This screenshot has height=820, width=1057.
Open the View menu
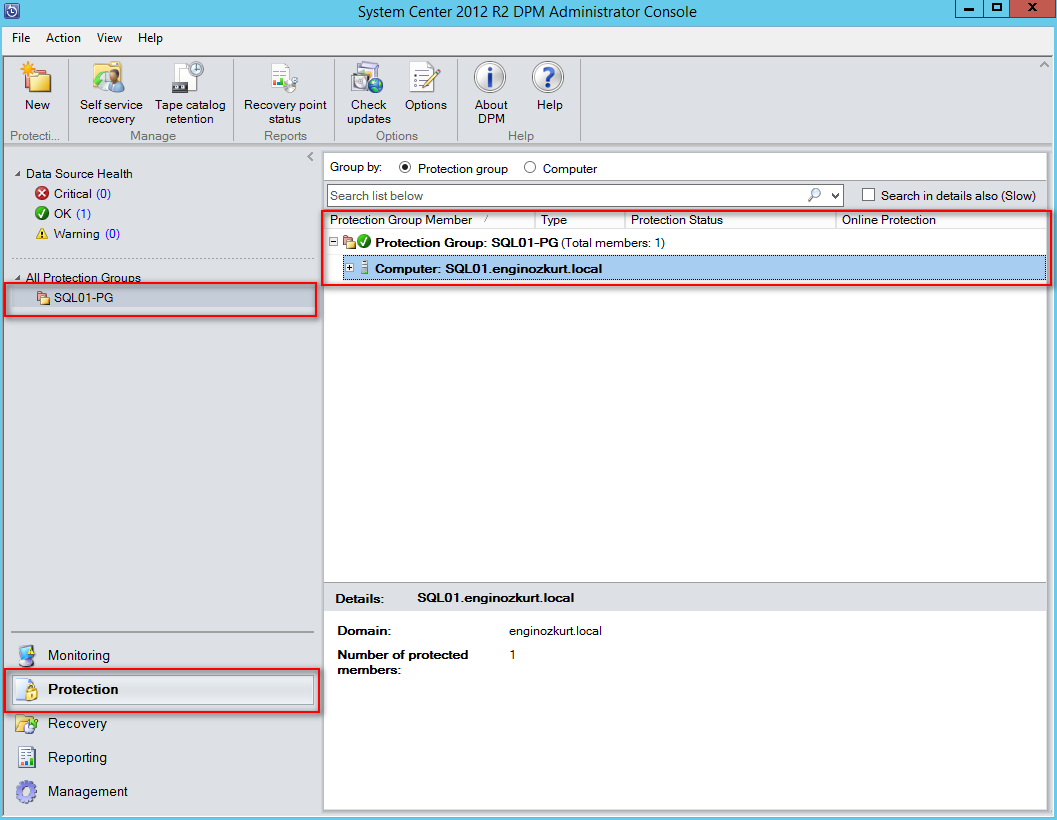click(109, 38)
